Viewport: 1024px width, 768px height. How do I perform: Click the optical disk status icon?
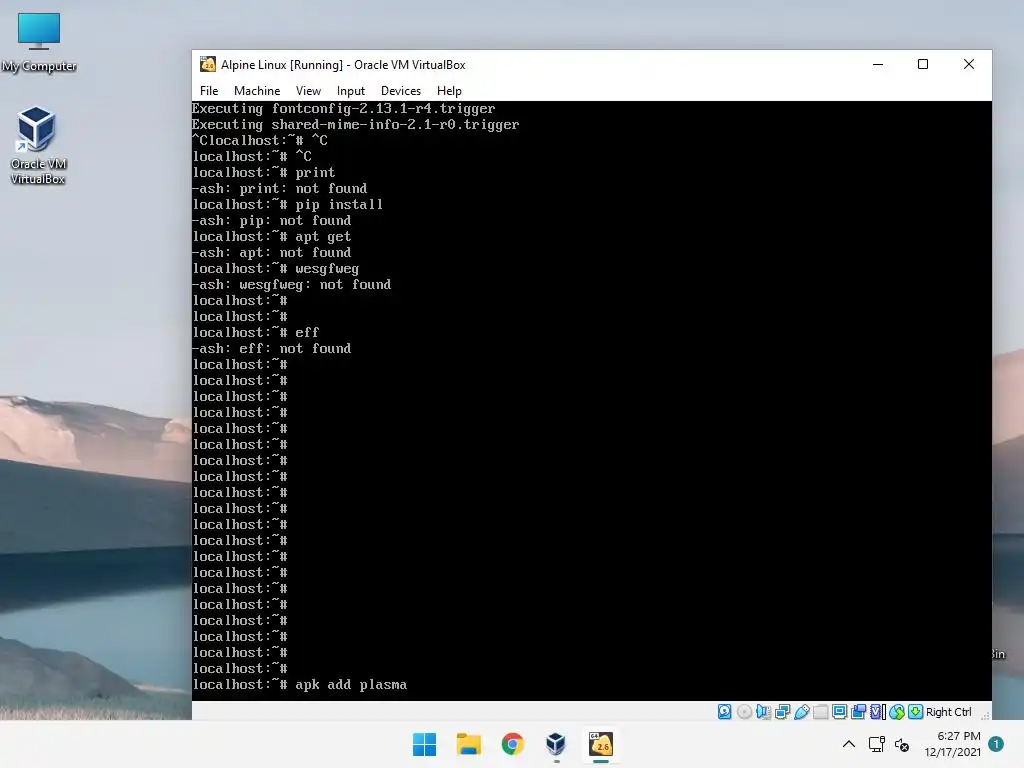[744, 712]
